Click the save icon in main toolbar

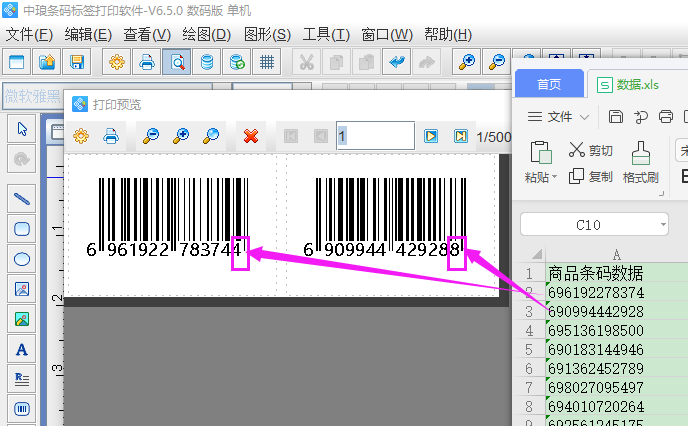[77, 62]
